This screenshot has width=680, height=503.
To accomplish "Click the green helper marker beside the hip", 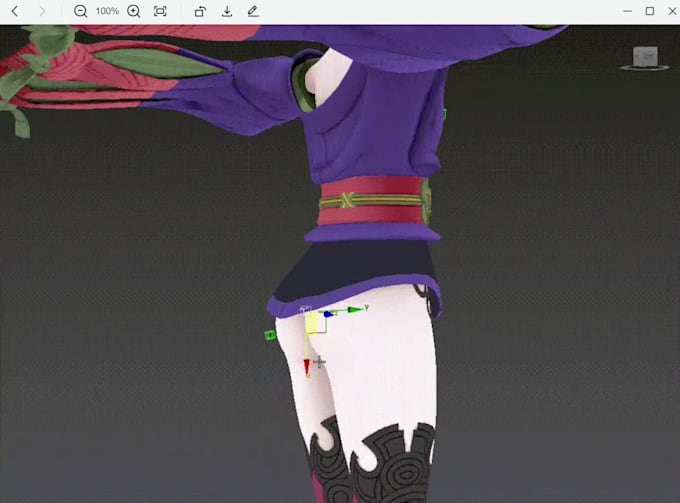I will [270, 335].
